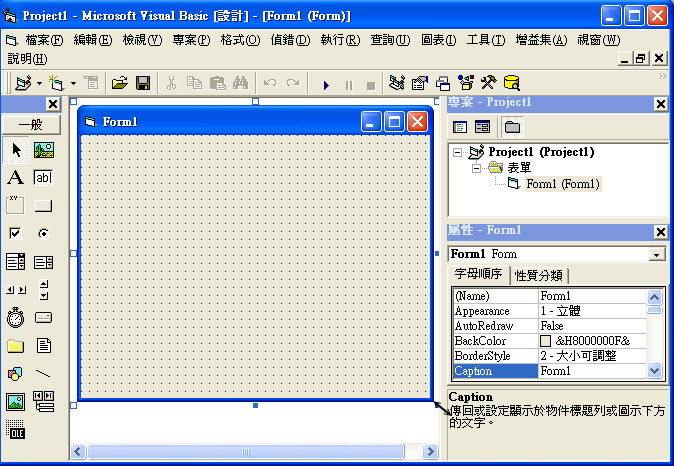Viewport: 674px width, 466px height.
Task: Choose the Timer control stopwatch icon
Action: point(16,318)
